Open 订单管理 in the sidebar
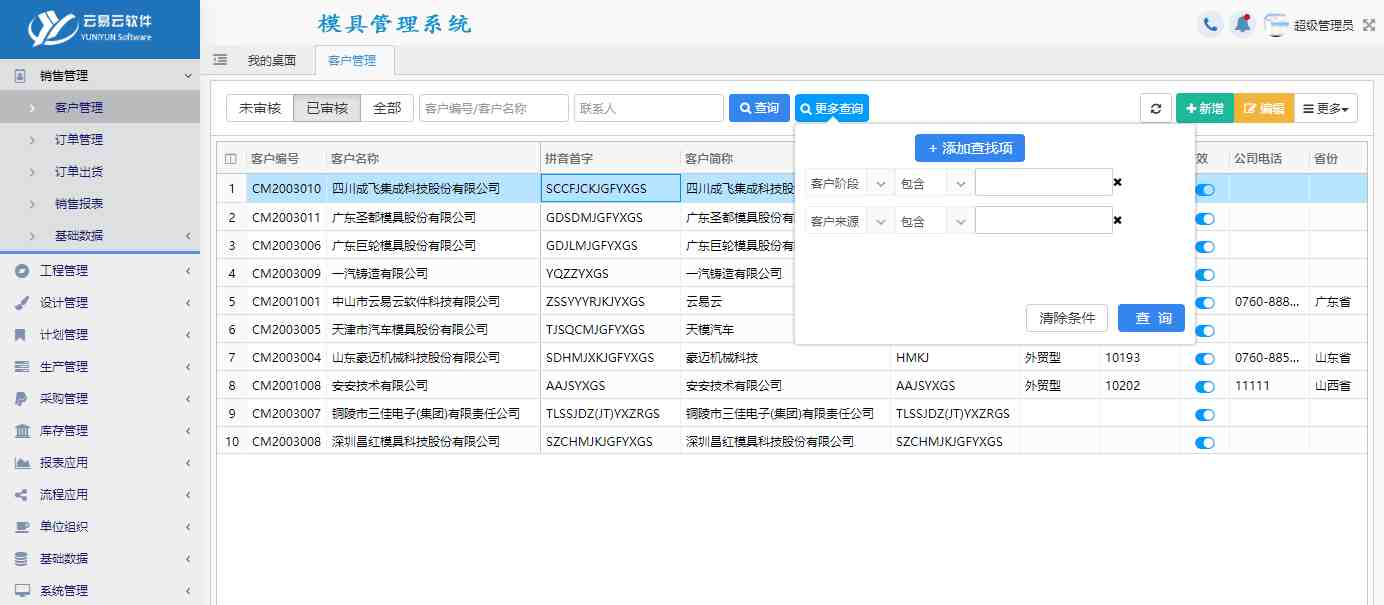Viewport: 1384px width, 605px height. [79, 140]
